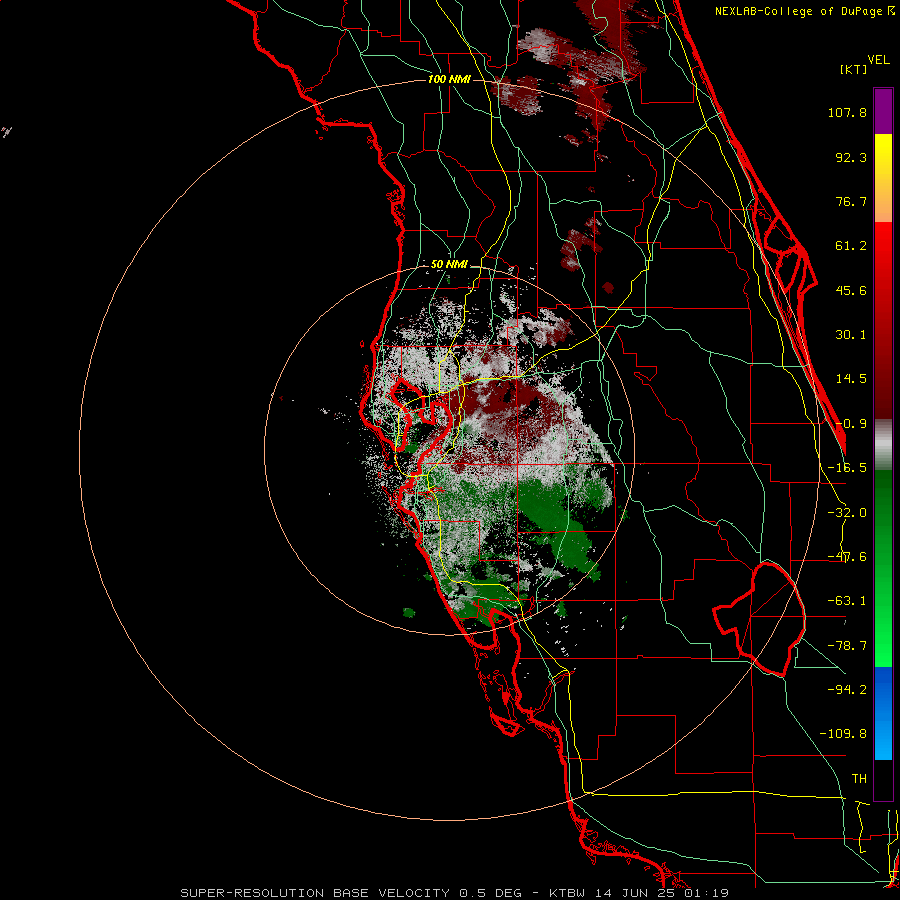Click the SUPER-RESOLUTION BASE VELOCITY caption
This screenshot has width=900, height=900.
point(454,893)
